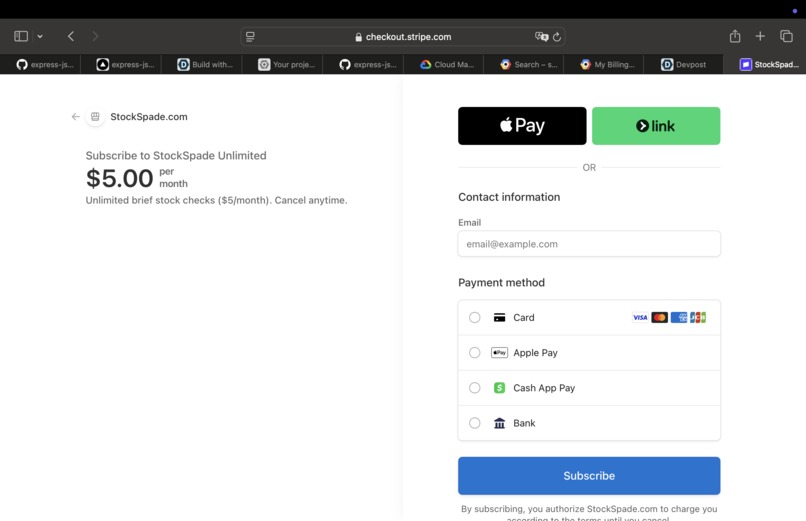The width and height of the screenshot is (806, 521).
Task: Click the Email input field
Action: [589, 244]
